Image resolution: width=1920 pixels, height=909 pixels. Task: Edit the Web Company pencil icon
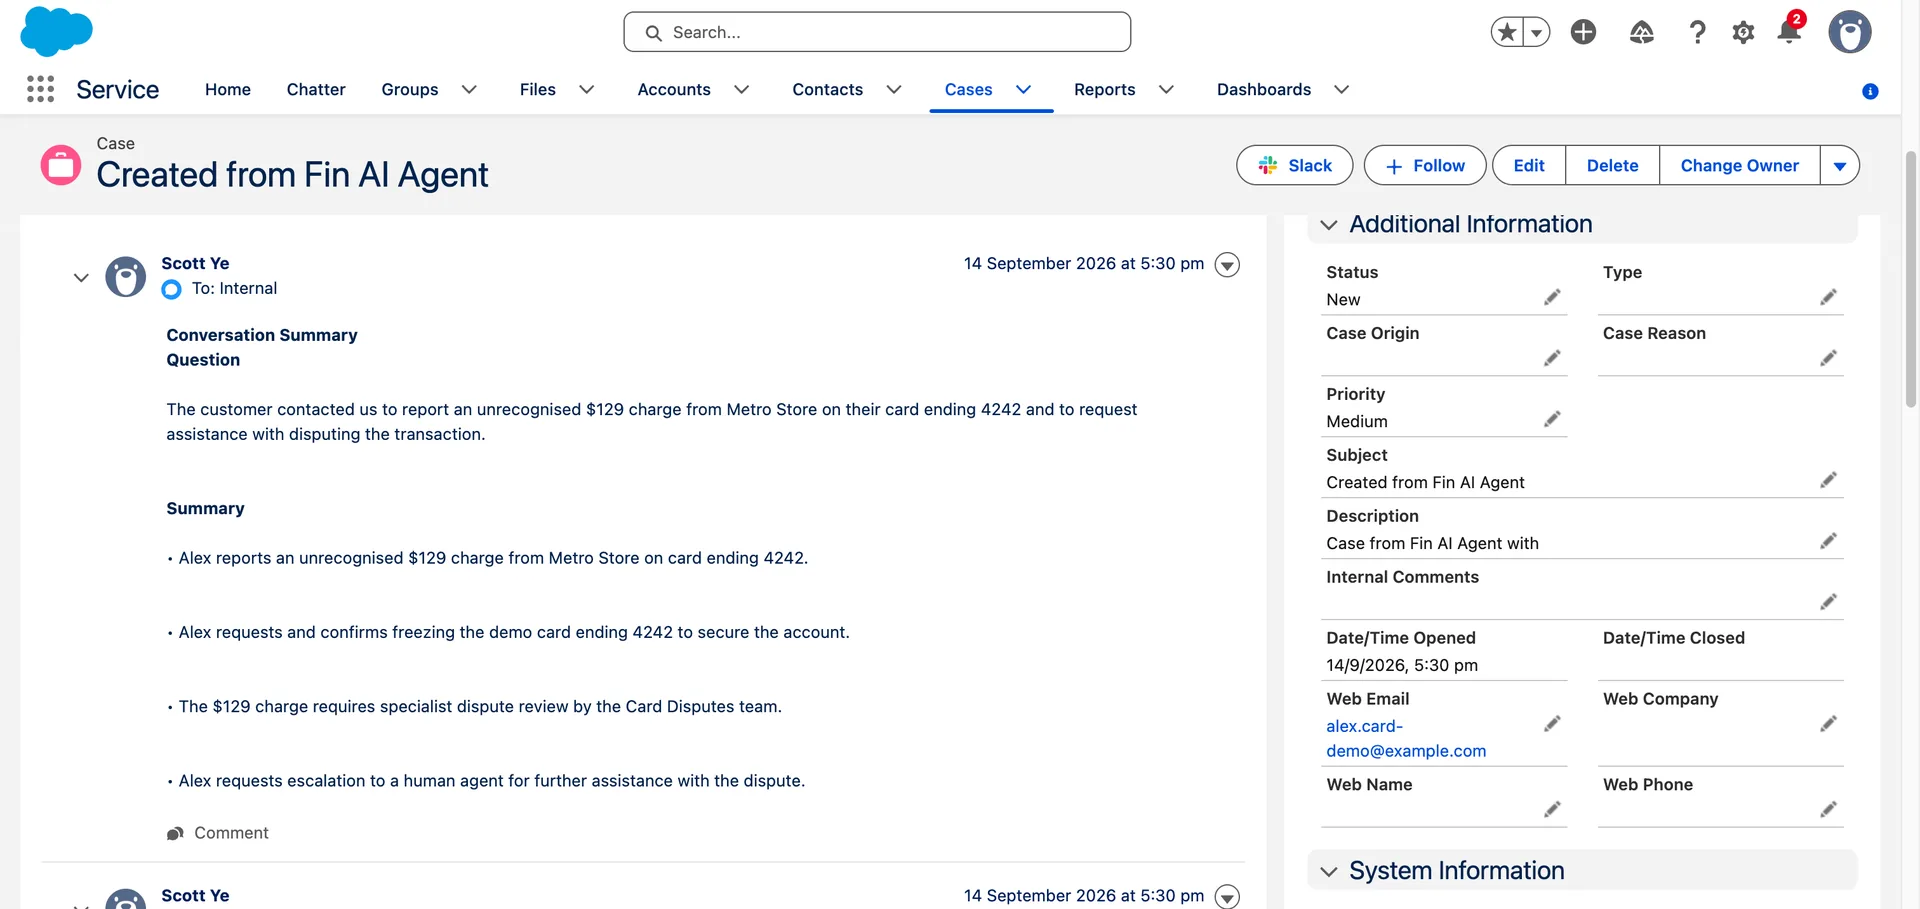(x=1828, y=724)
